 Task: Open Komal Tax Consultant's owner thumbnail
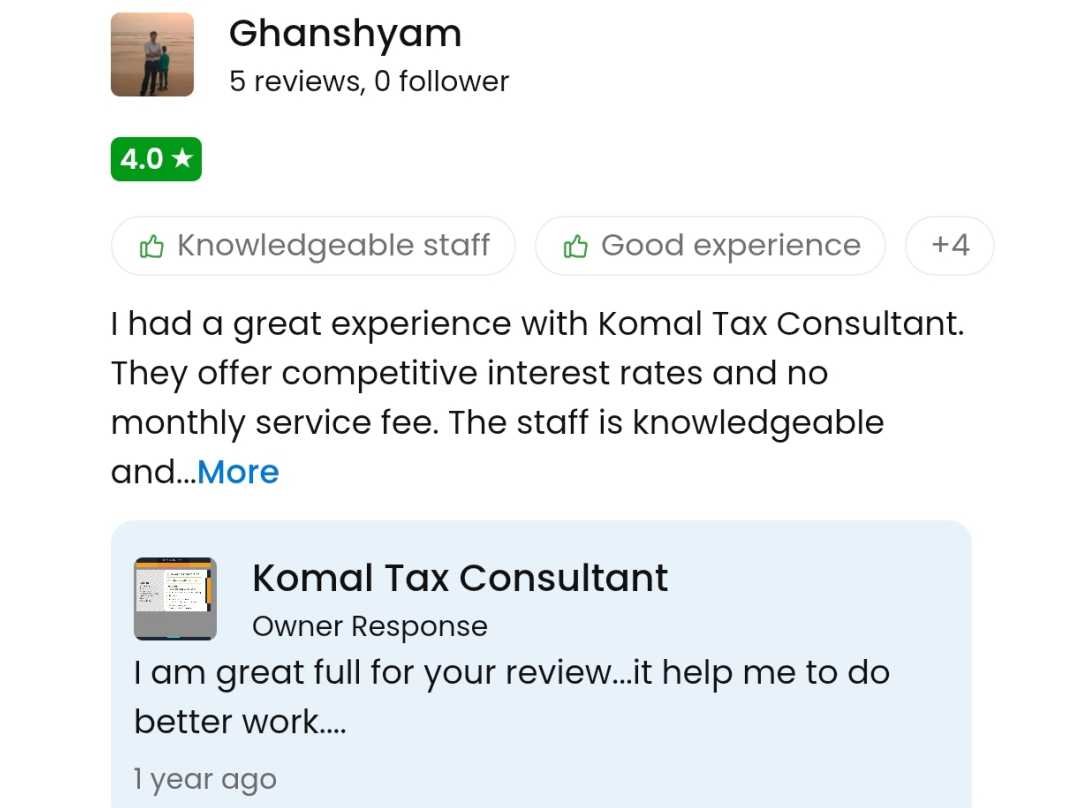pos(175,599)
